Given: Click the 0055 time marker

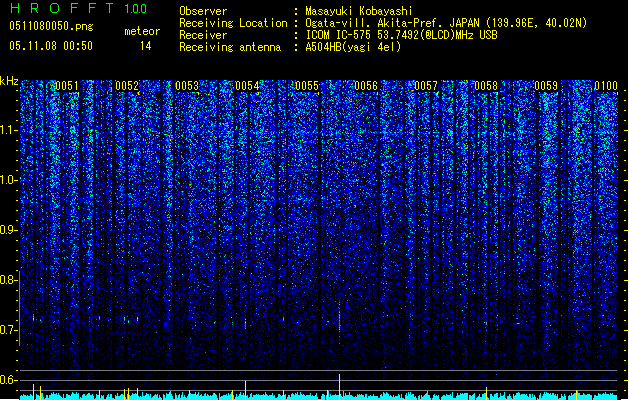Looking at the screenshot, I should (x=307, y=86).
